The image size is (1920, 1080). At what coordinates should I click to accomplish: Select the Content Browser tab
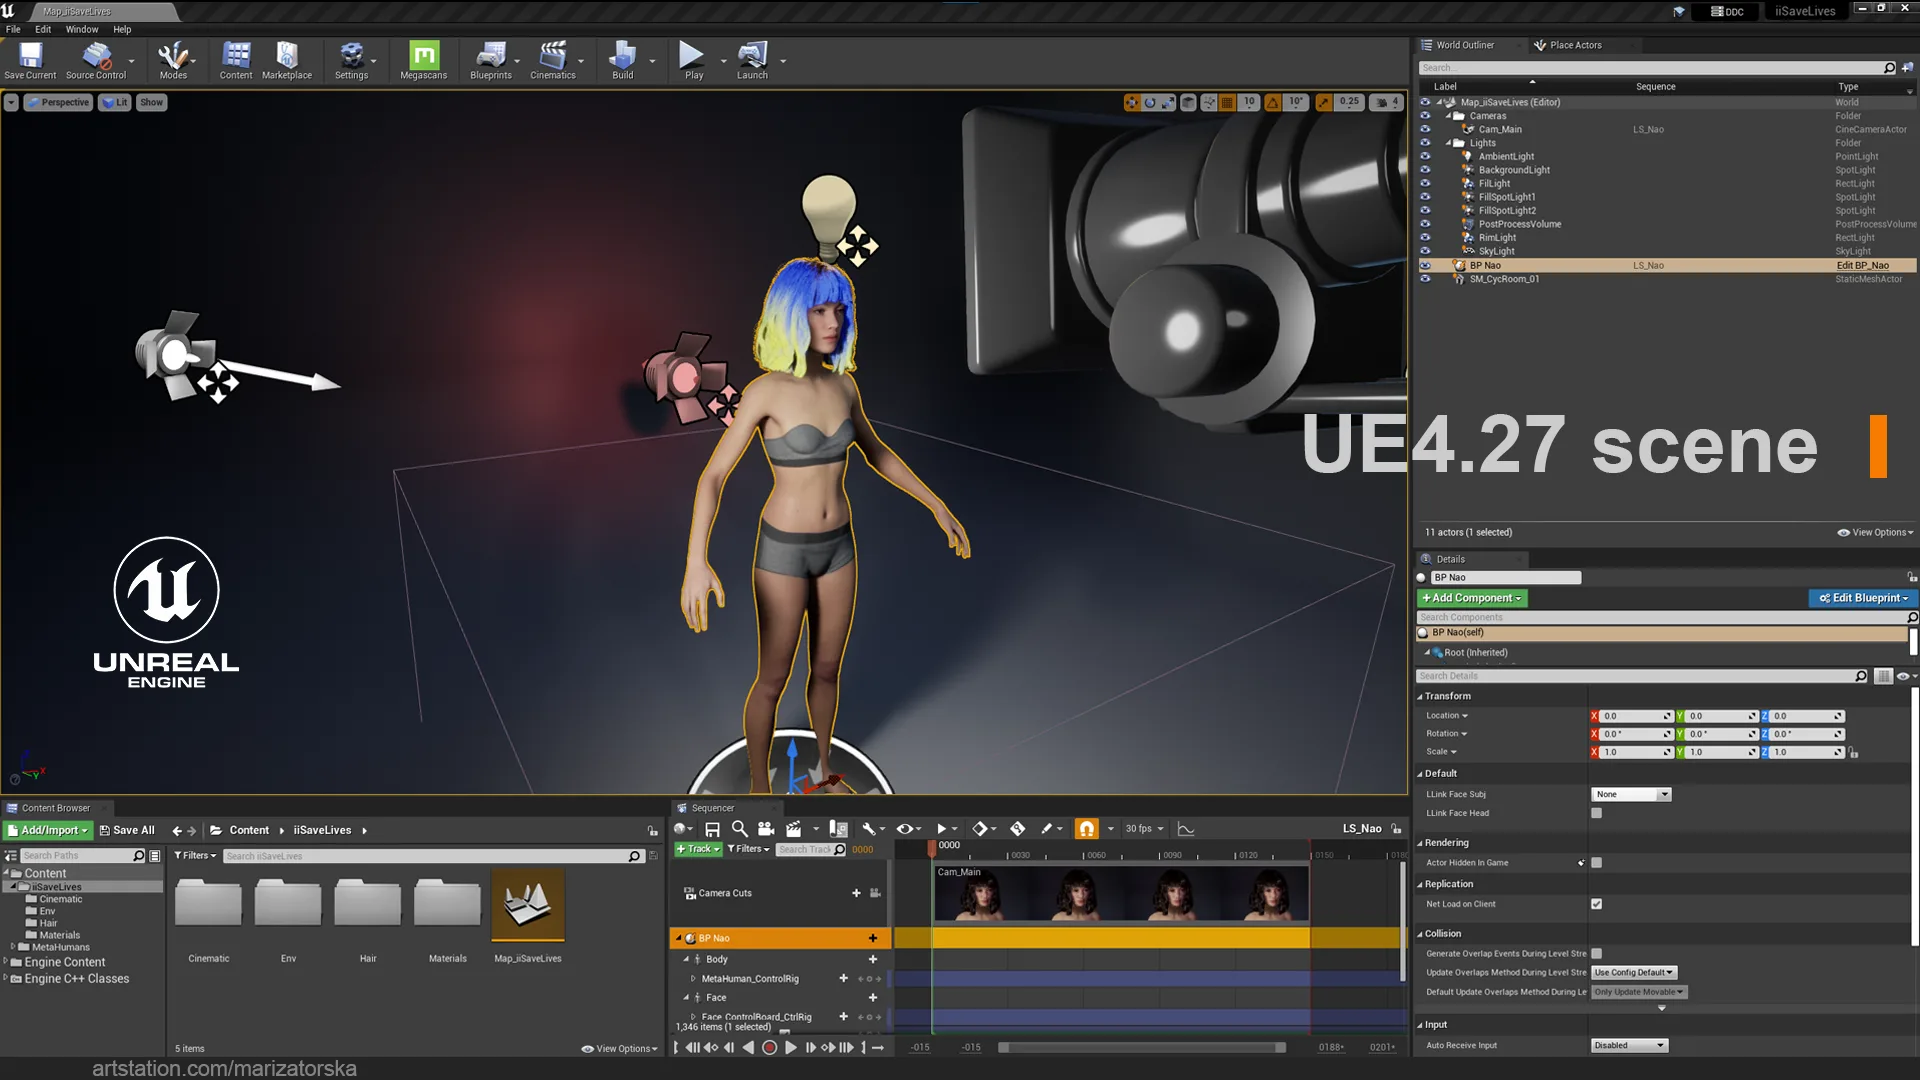(x=56, y=808)
